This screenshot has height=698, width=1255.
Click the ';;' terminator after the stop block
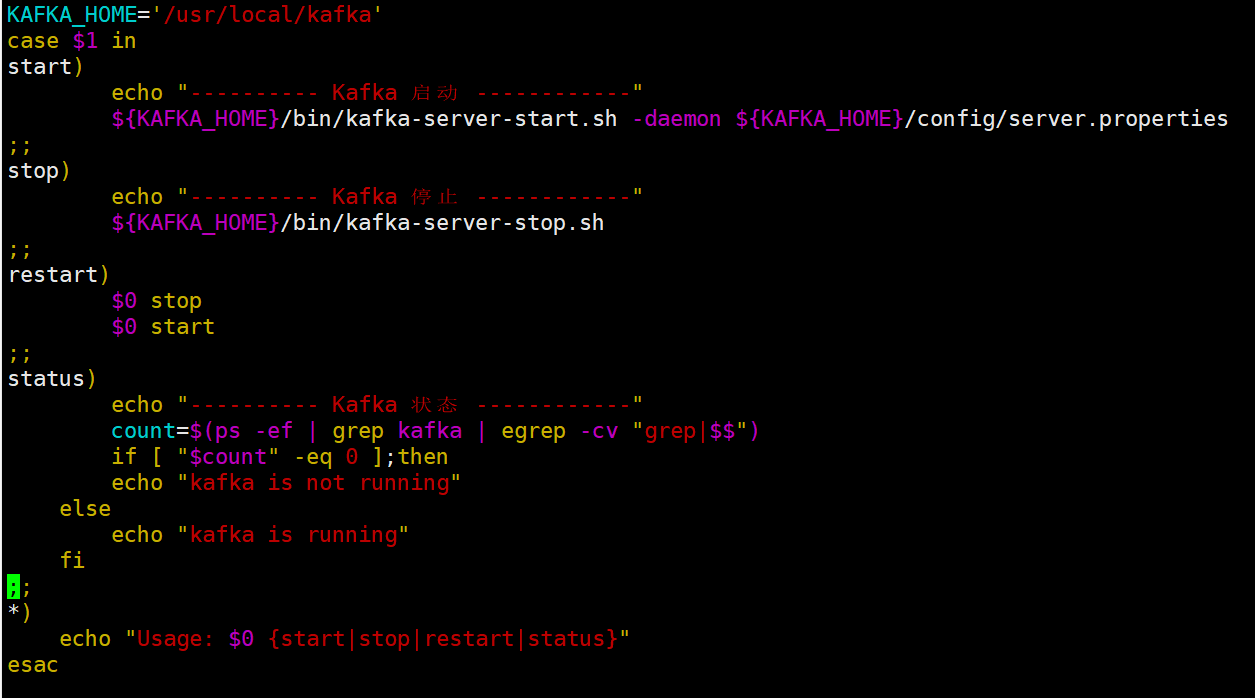click(x=20, y=250)
